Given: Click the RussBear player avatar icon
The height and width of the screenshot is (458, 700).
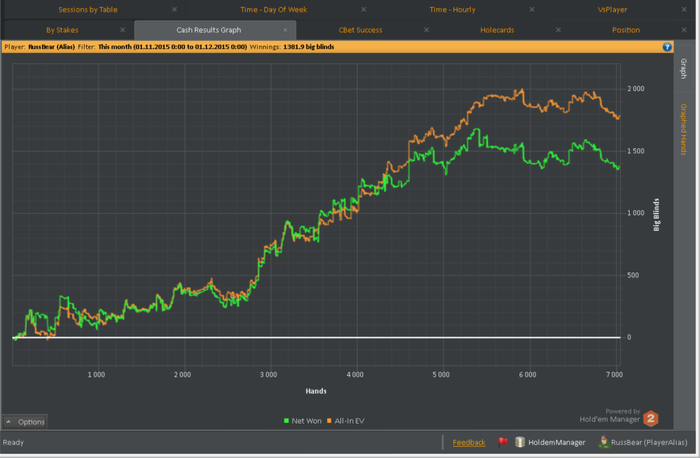Looking at the screenshot, I should [604, 442].
